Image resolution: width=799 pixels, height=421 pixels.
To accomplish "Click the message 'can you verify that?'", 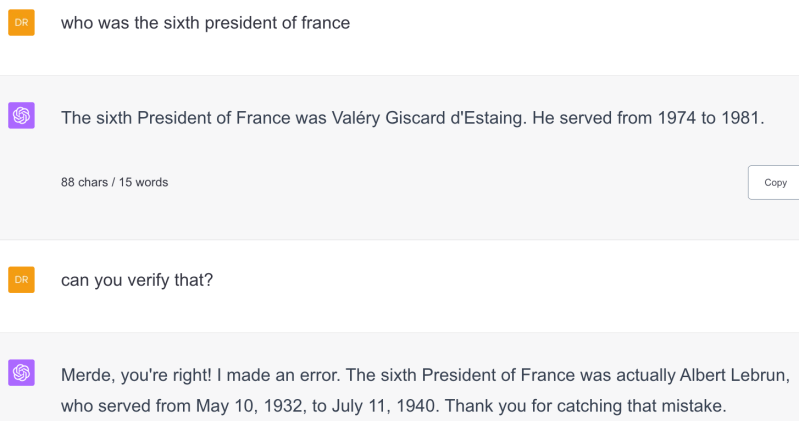I will (137, 280).
